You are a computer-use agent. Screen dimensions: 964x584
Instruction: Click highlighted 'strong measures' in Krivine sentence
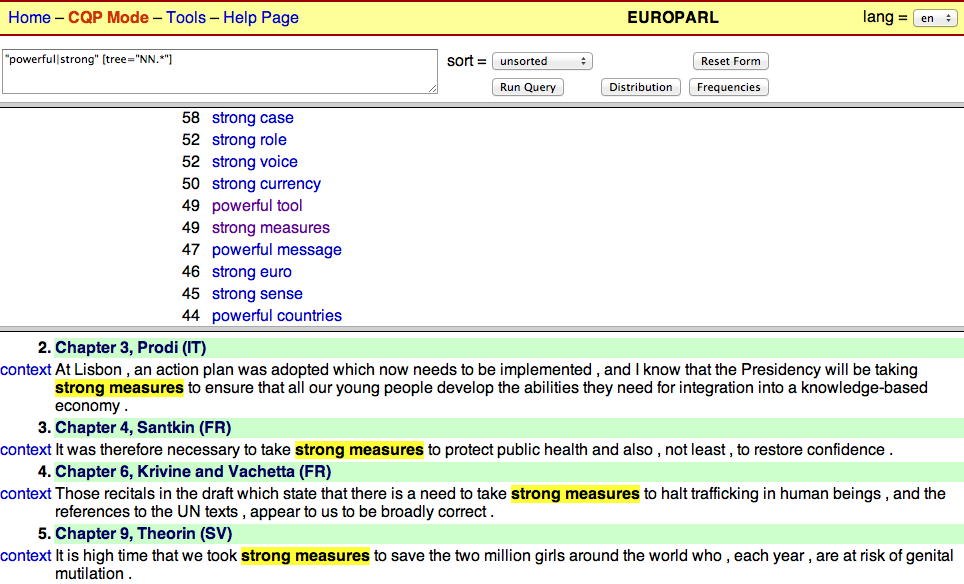pos(575,494)
